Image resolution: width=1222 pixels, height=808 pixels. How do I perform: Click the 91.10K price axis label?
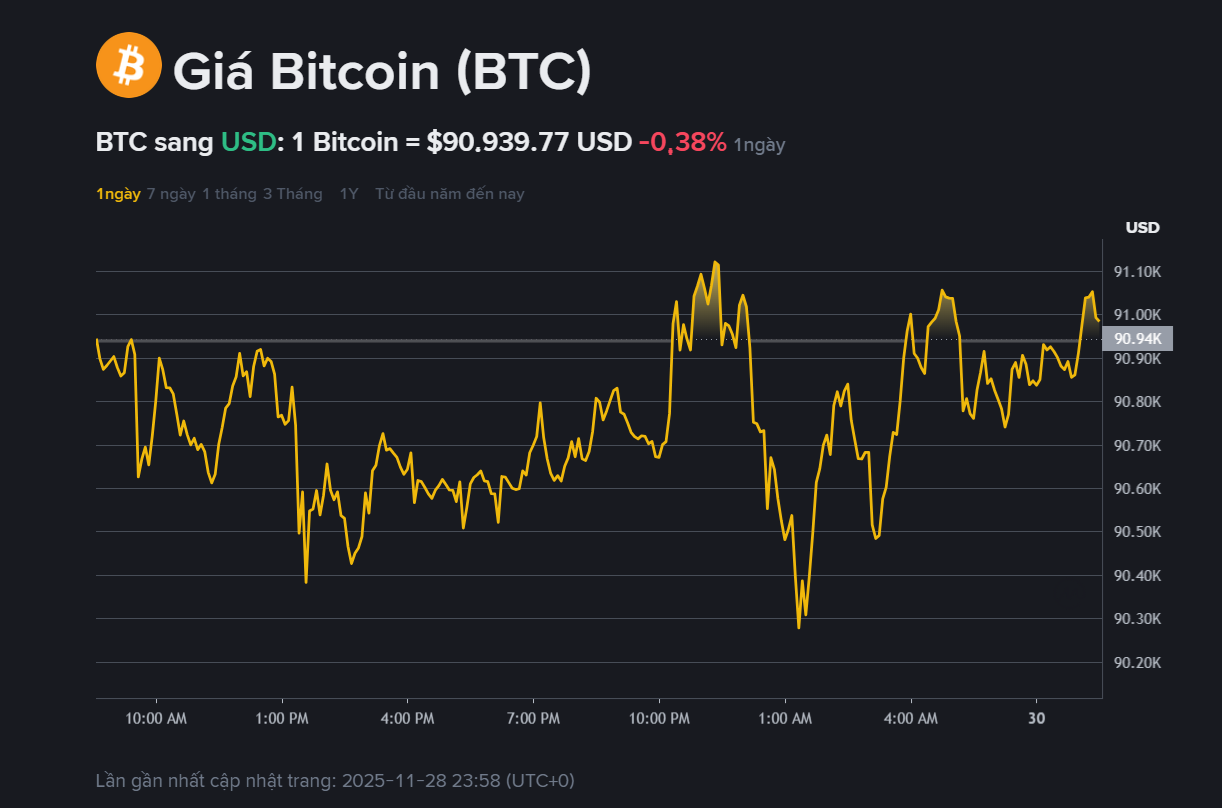[1137, 272]
